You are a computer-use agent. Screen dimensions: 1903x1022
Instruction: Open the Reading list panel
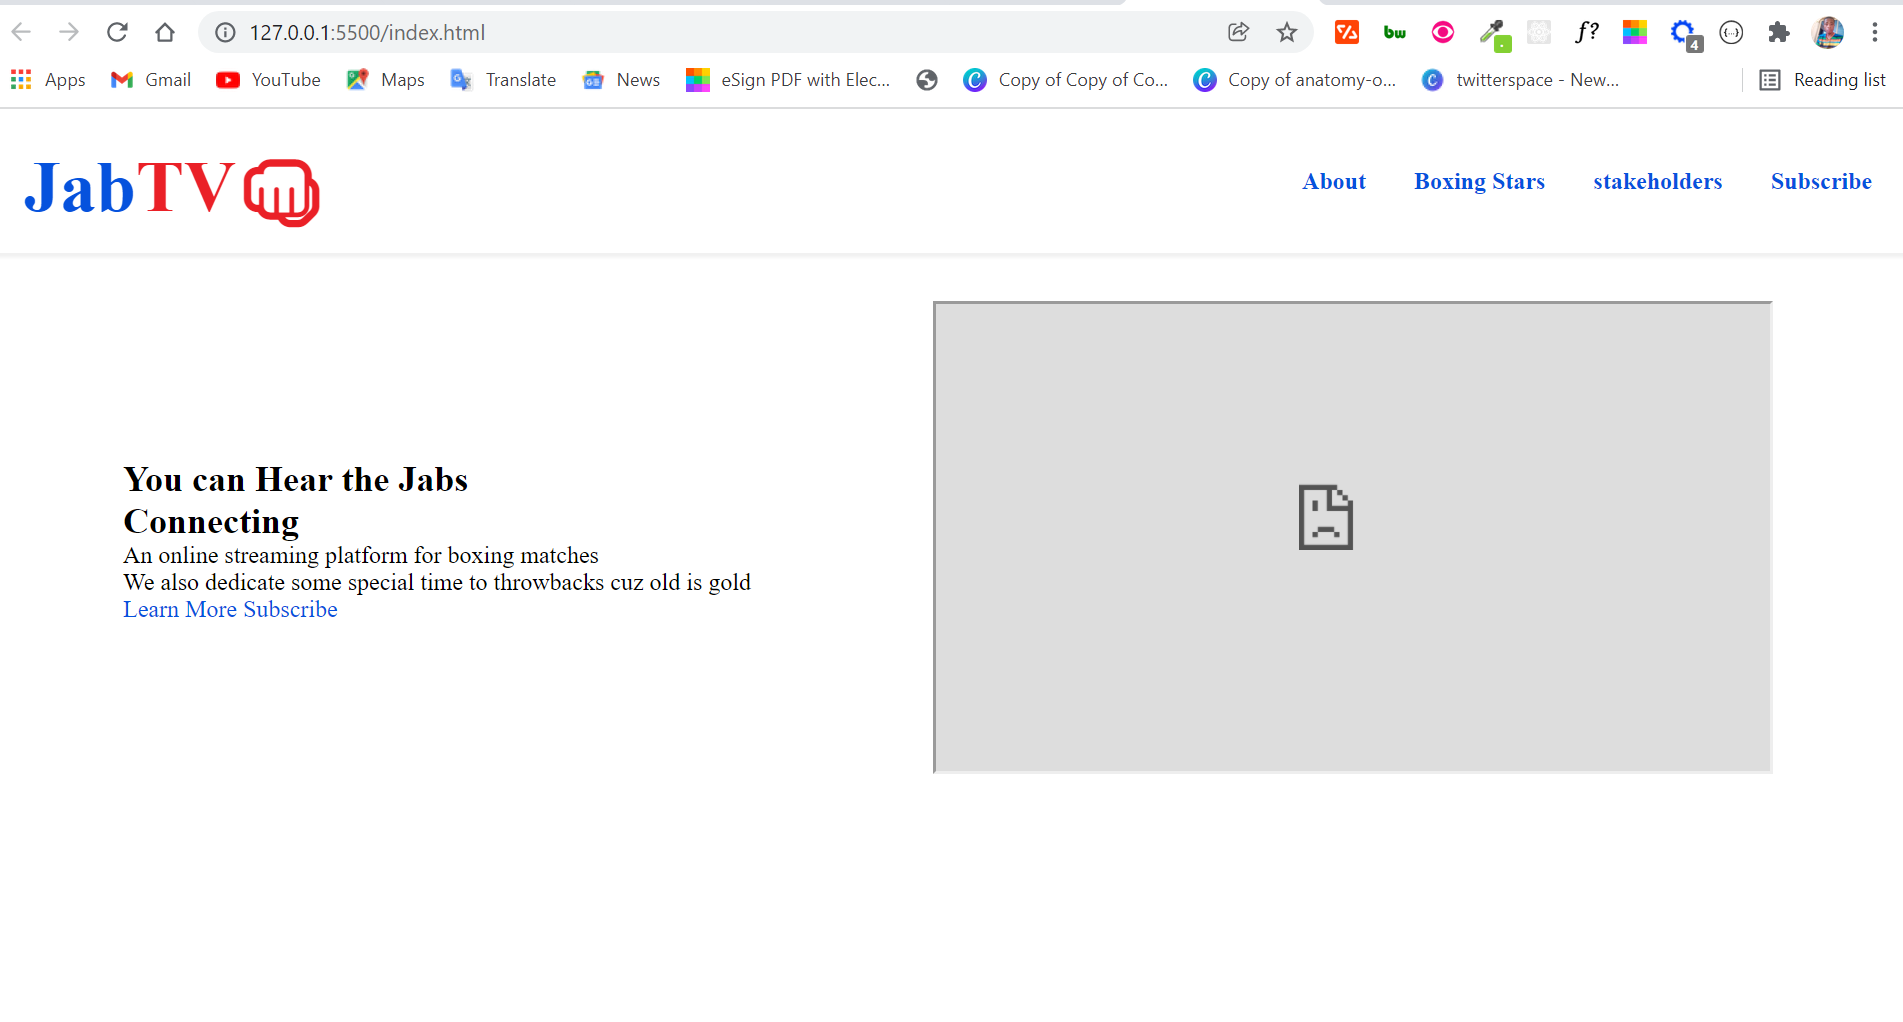1822,80
